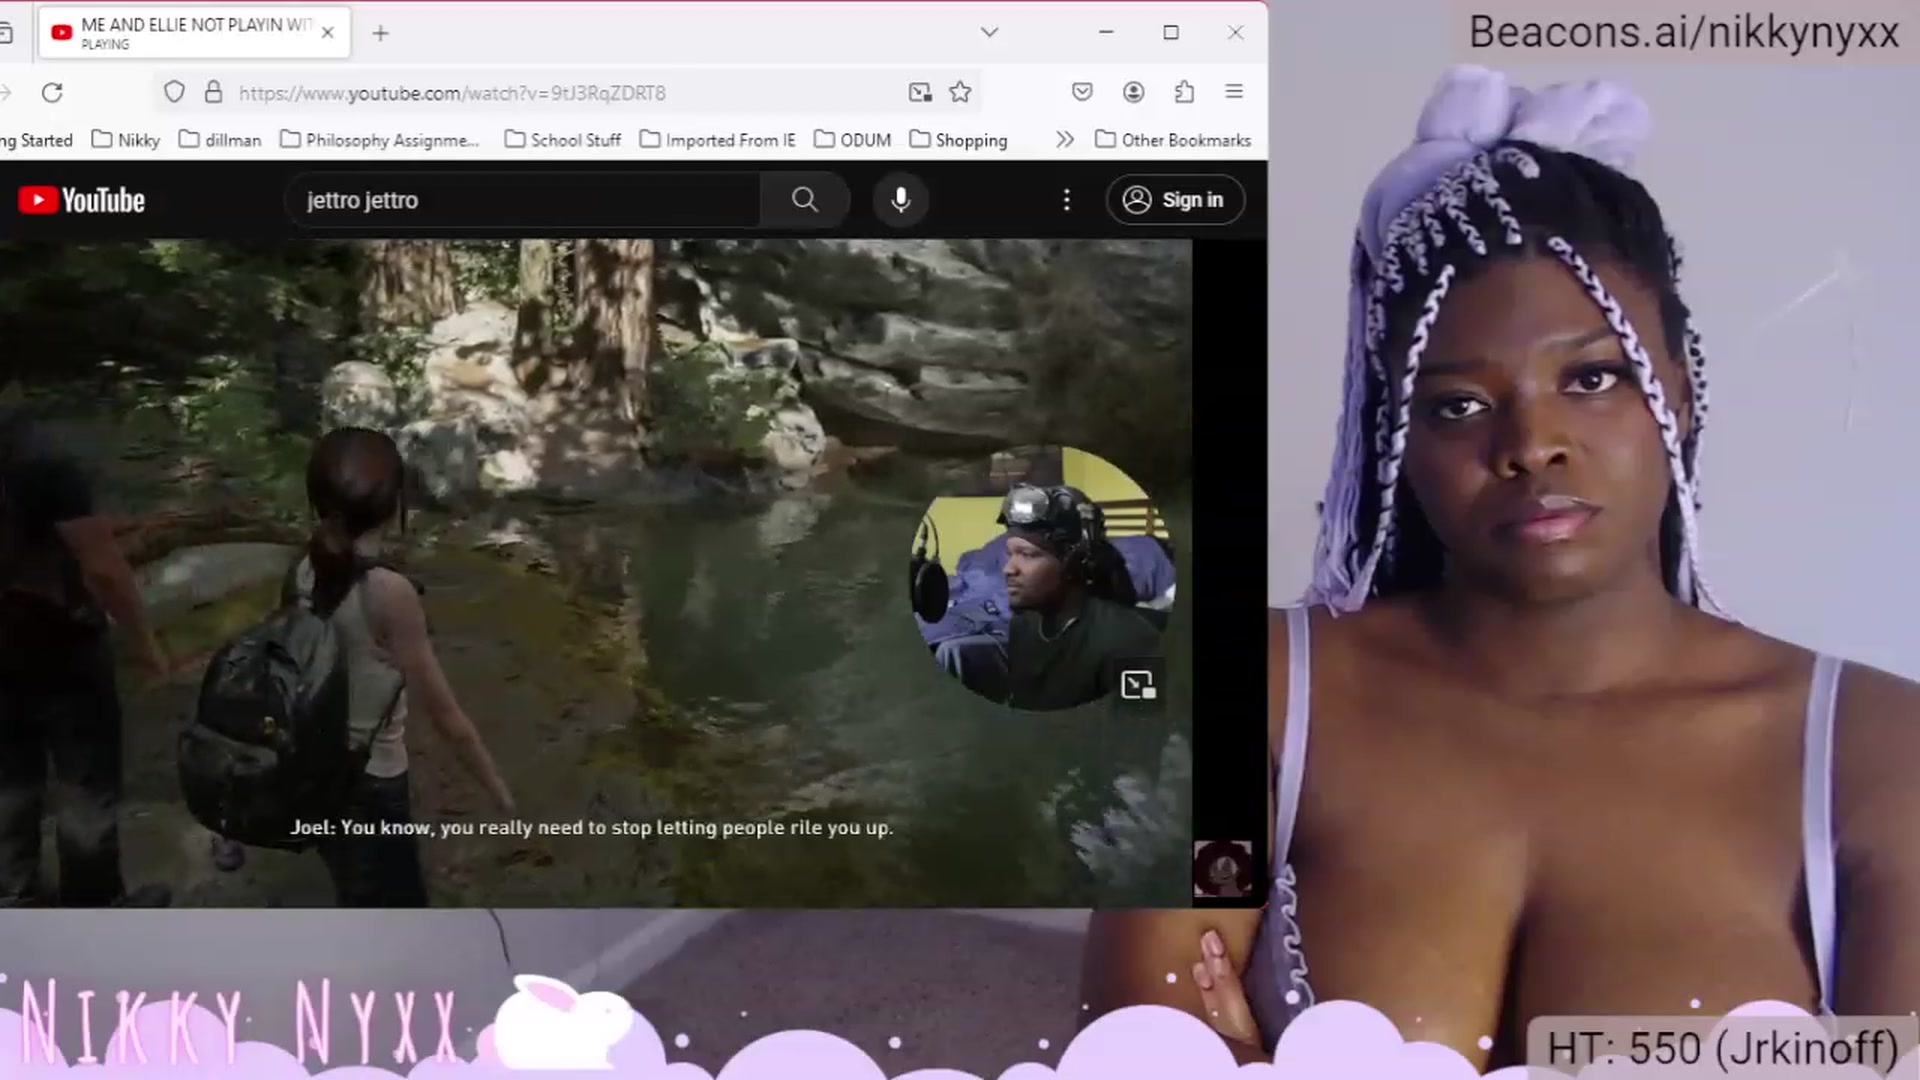Reload the page with the refresh icon
Screen dimensions: 1920x1080
(52, 92)
